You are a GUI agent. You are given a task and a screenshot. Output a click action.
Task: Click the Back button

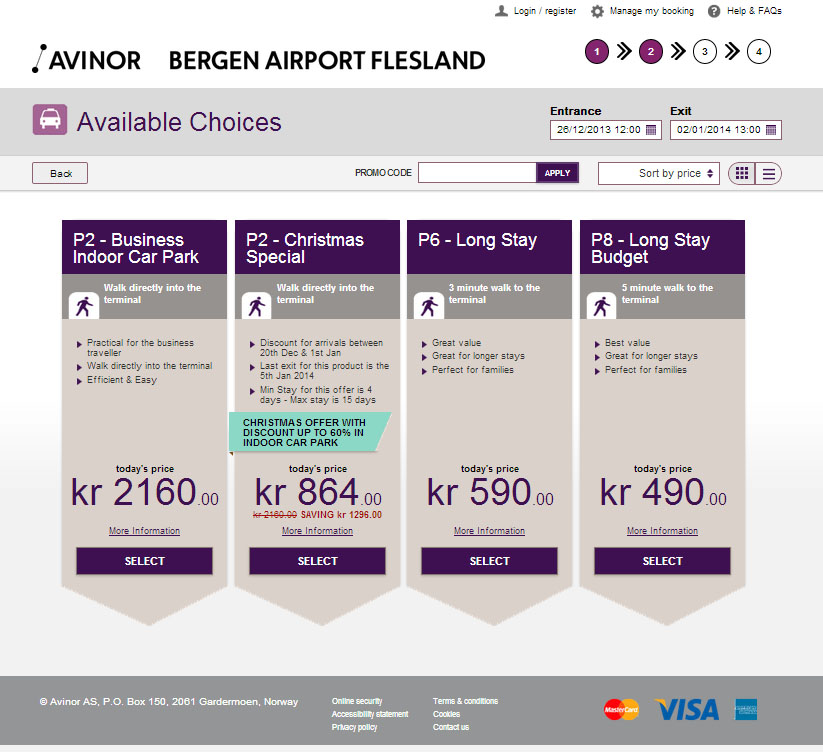pyautogui.click(x=60, y=173)
